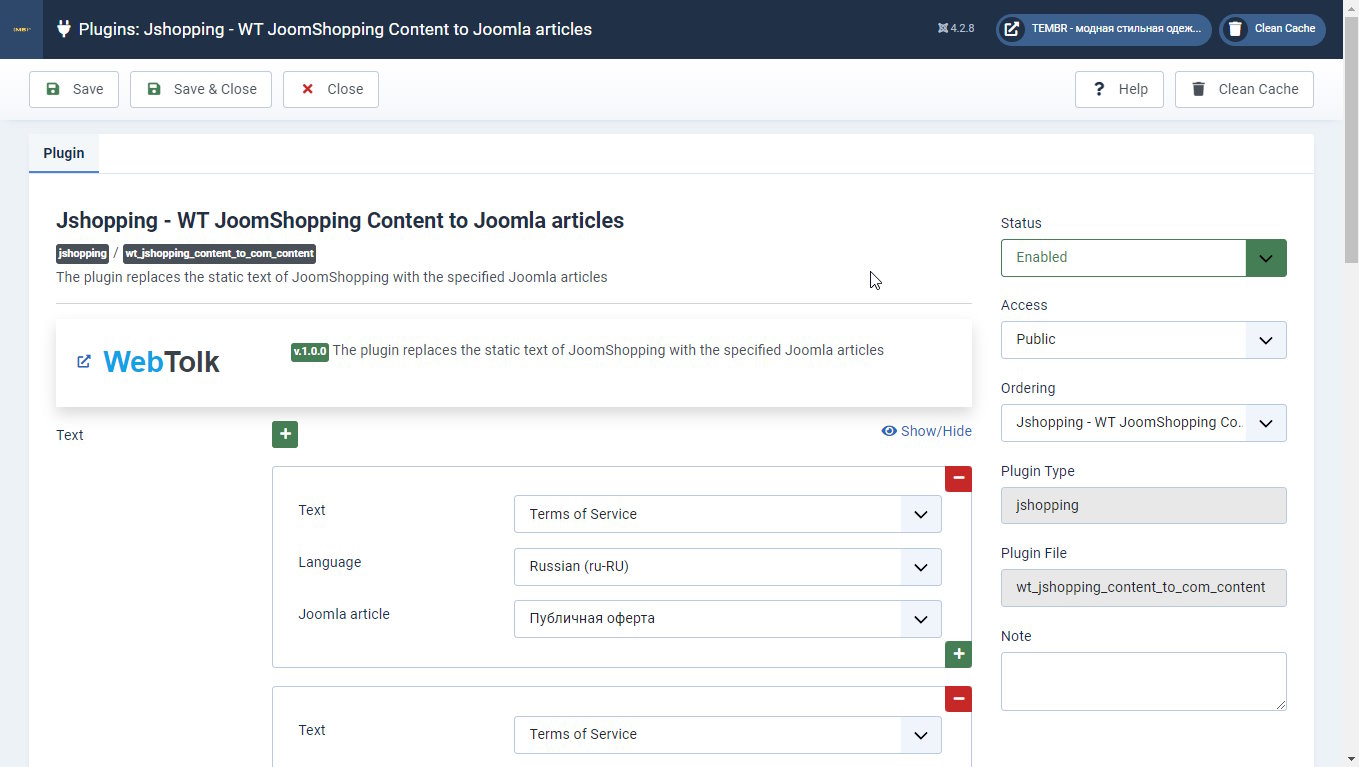This screenshot has height=767, width=1359.
Task: Open WebTolk external link icon
Action: (84, 362)
